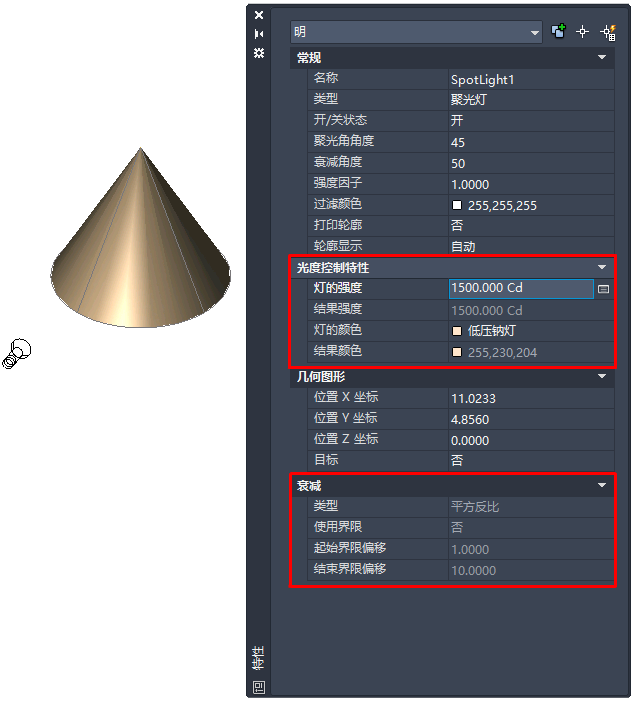The width and height of the screenshot is (631, 705).
Task: Collapse the 几何图形 section
Action: 602,376
